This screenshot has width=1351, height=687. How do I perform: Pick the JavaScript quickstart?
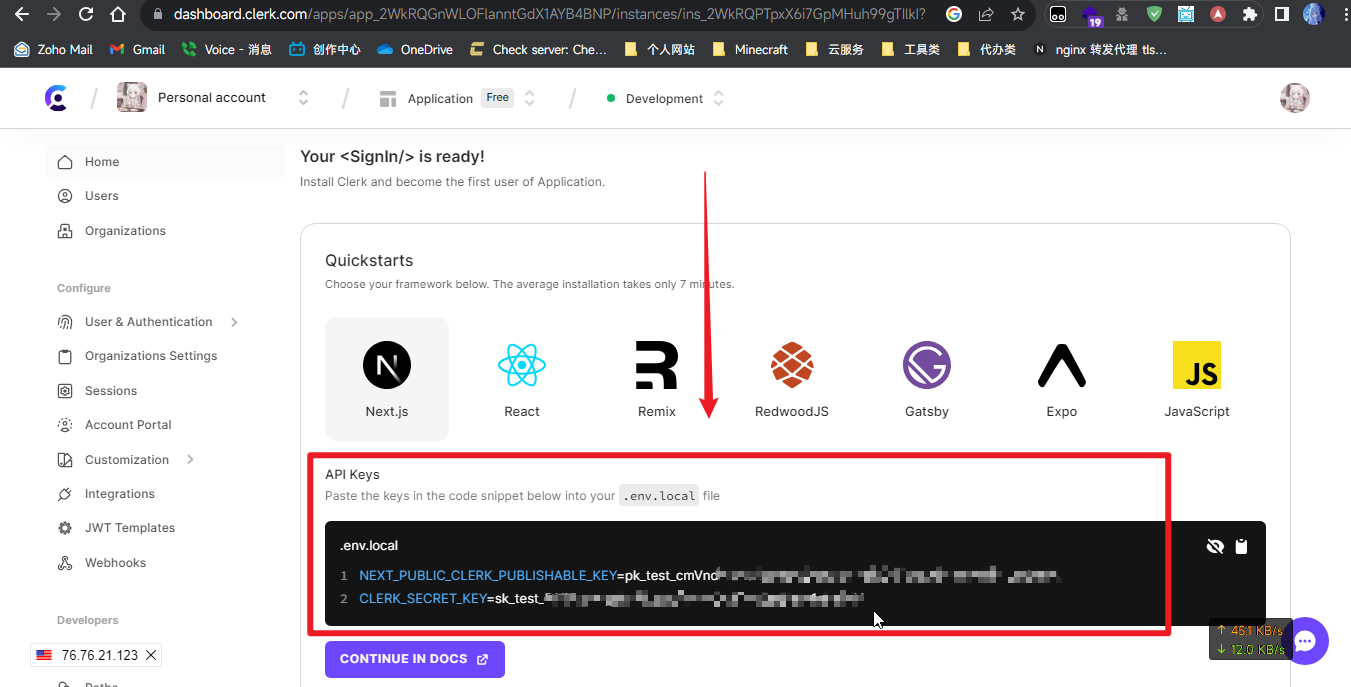point(1197,379)
